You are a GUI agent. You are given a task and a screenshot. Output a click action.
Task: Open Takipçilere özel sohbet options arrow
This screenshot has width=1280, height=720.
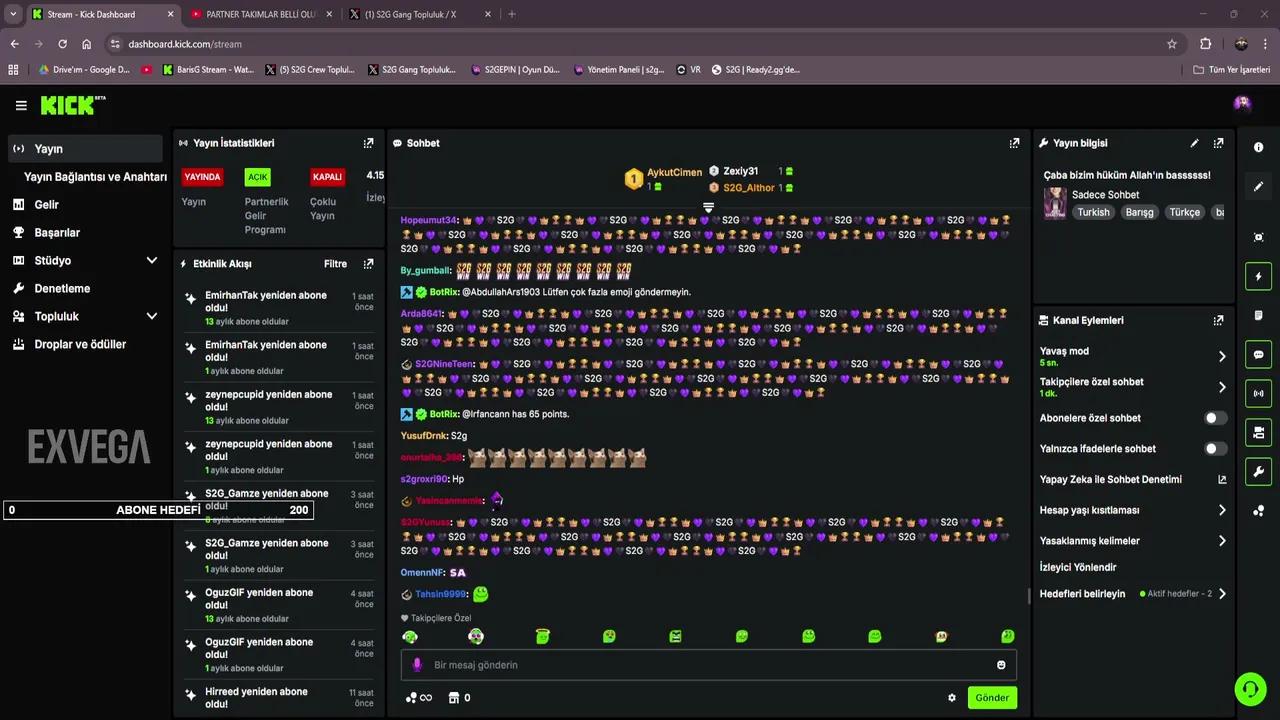(1221, 387)
